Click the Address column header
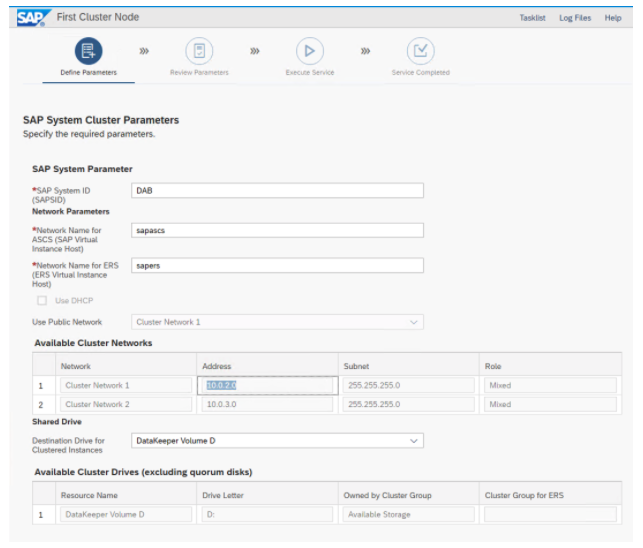The image size is (643, 548). pos(267,366)
